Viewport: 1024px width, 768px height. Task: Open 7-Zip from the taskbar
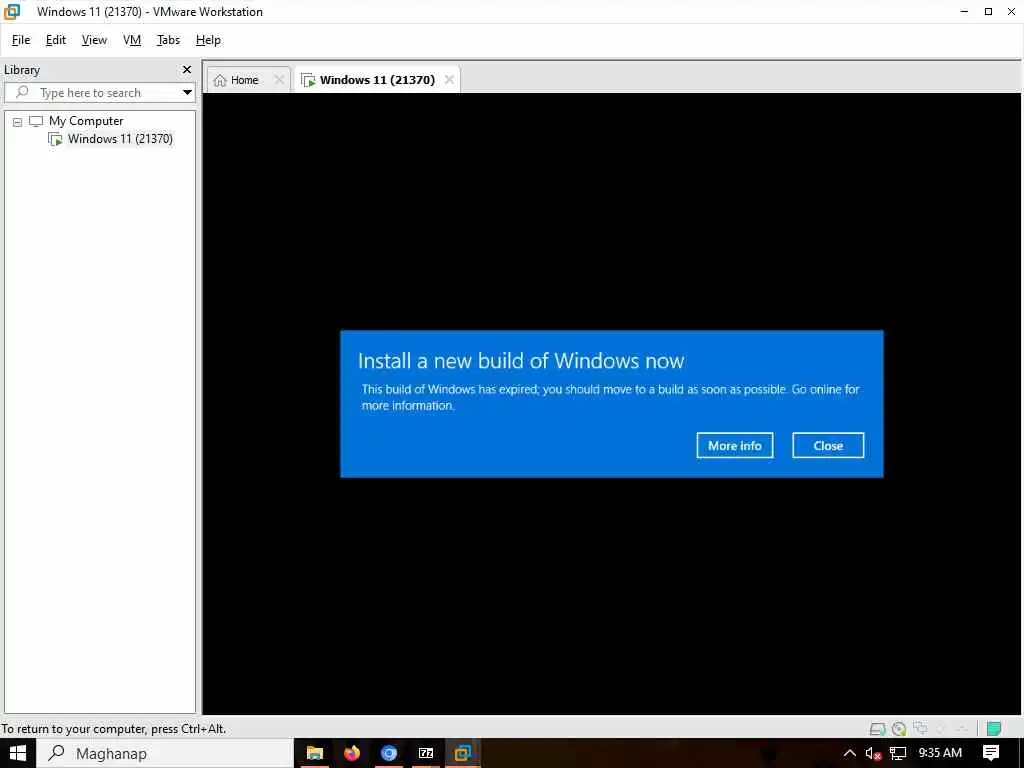(426, 754)
